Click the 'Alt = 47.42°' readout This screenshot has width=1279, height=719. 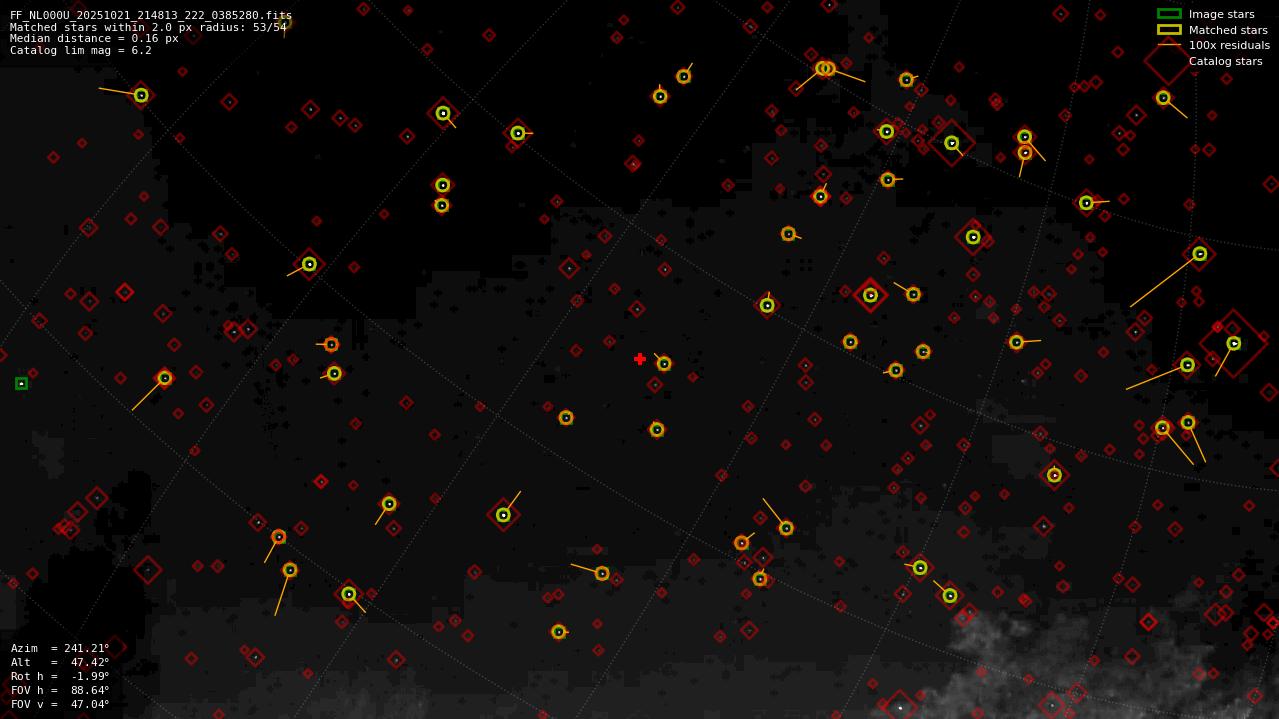(60, 662)
